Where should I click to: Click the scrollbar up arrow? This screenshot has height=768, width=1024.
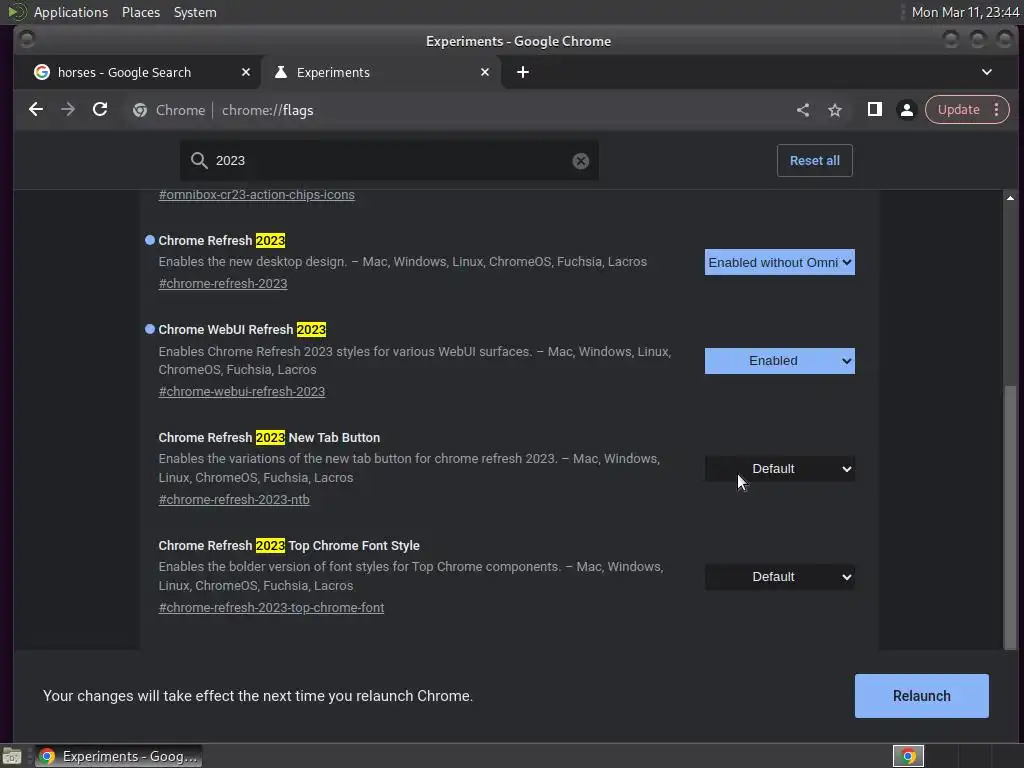[x=1010, y=198]
